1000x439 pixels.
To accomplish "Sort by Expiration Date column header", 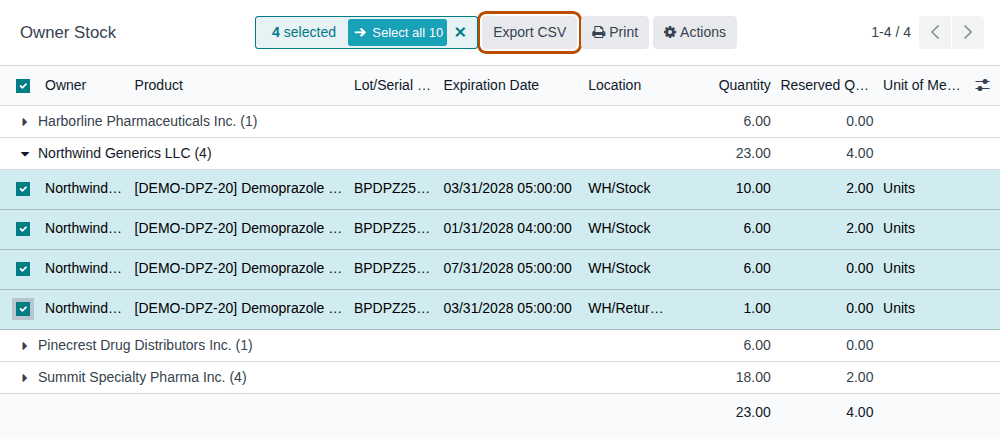I will click(491, 86).
